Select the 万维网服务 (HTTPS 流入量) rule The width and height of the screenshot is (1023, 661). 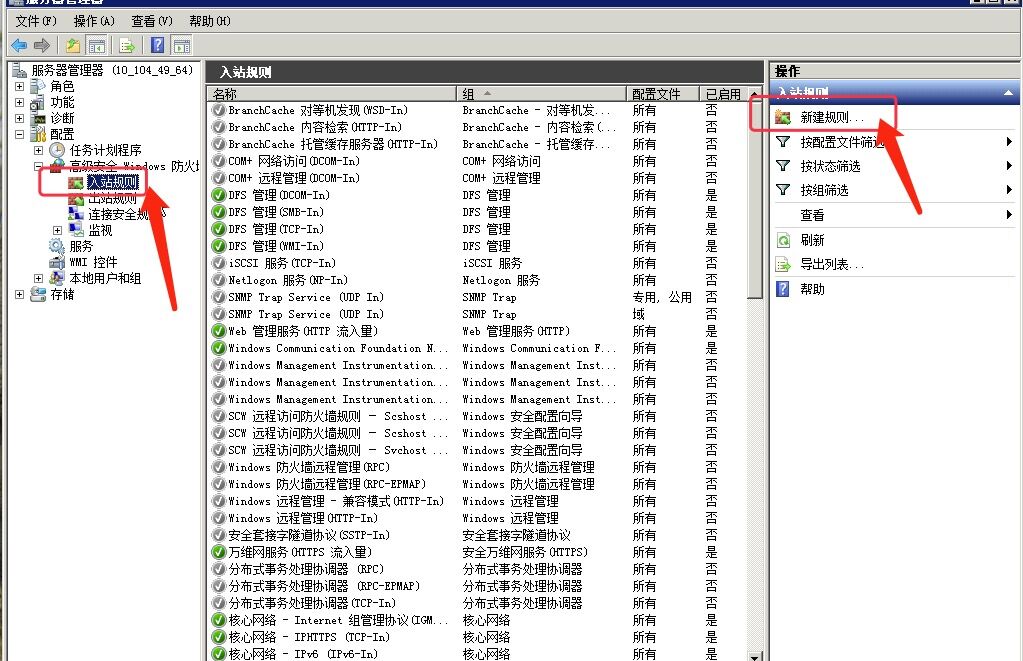(299, 552)
